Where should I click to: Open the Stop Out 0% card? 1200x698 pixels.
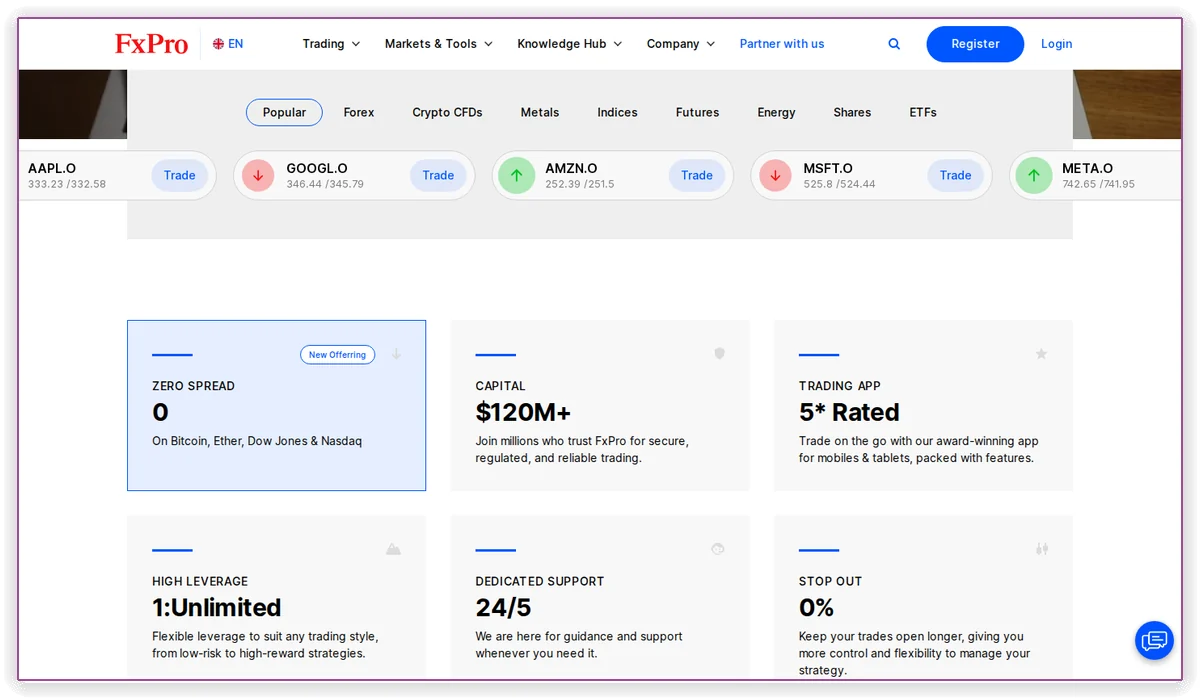[x=923, y=596]
